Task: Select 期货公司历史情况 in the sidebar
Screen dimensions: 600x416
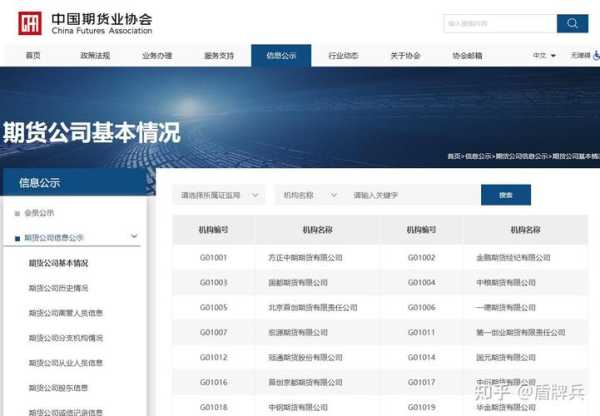Action: pos(58,288)
